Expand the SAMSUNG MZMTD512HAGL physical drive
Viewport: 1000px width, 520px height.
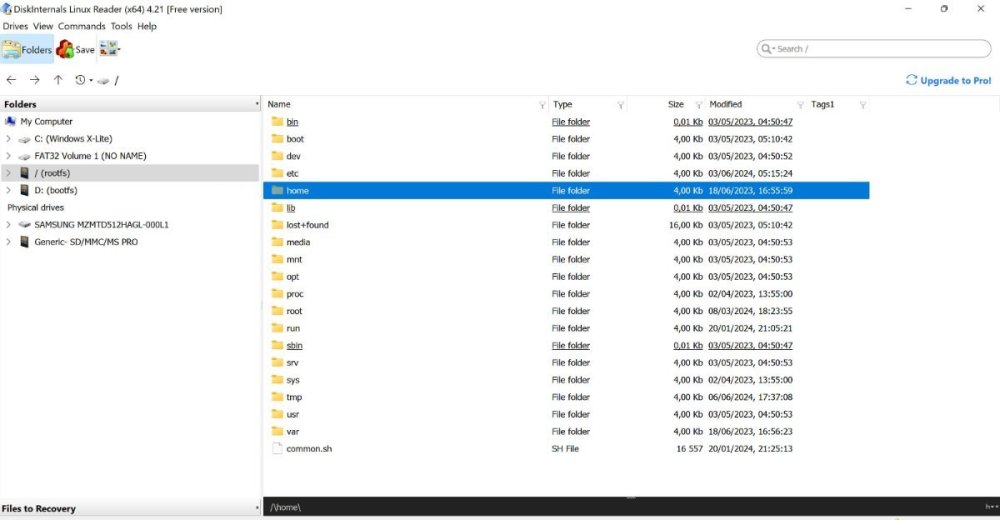click(8, 225)
